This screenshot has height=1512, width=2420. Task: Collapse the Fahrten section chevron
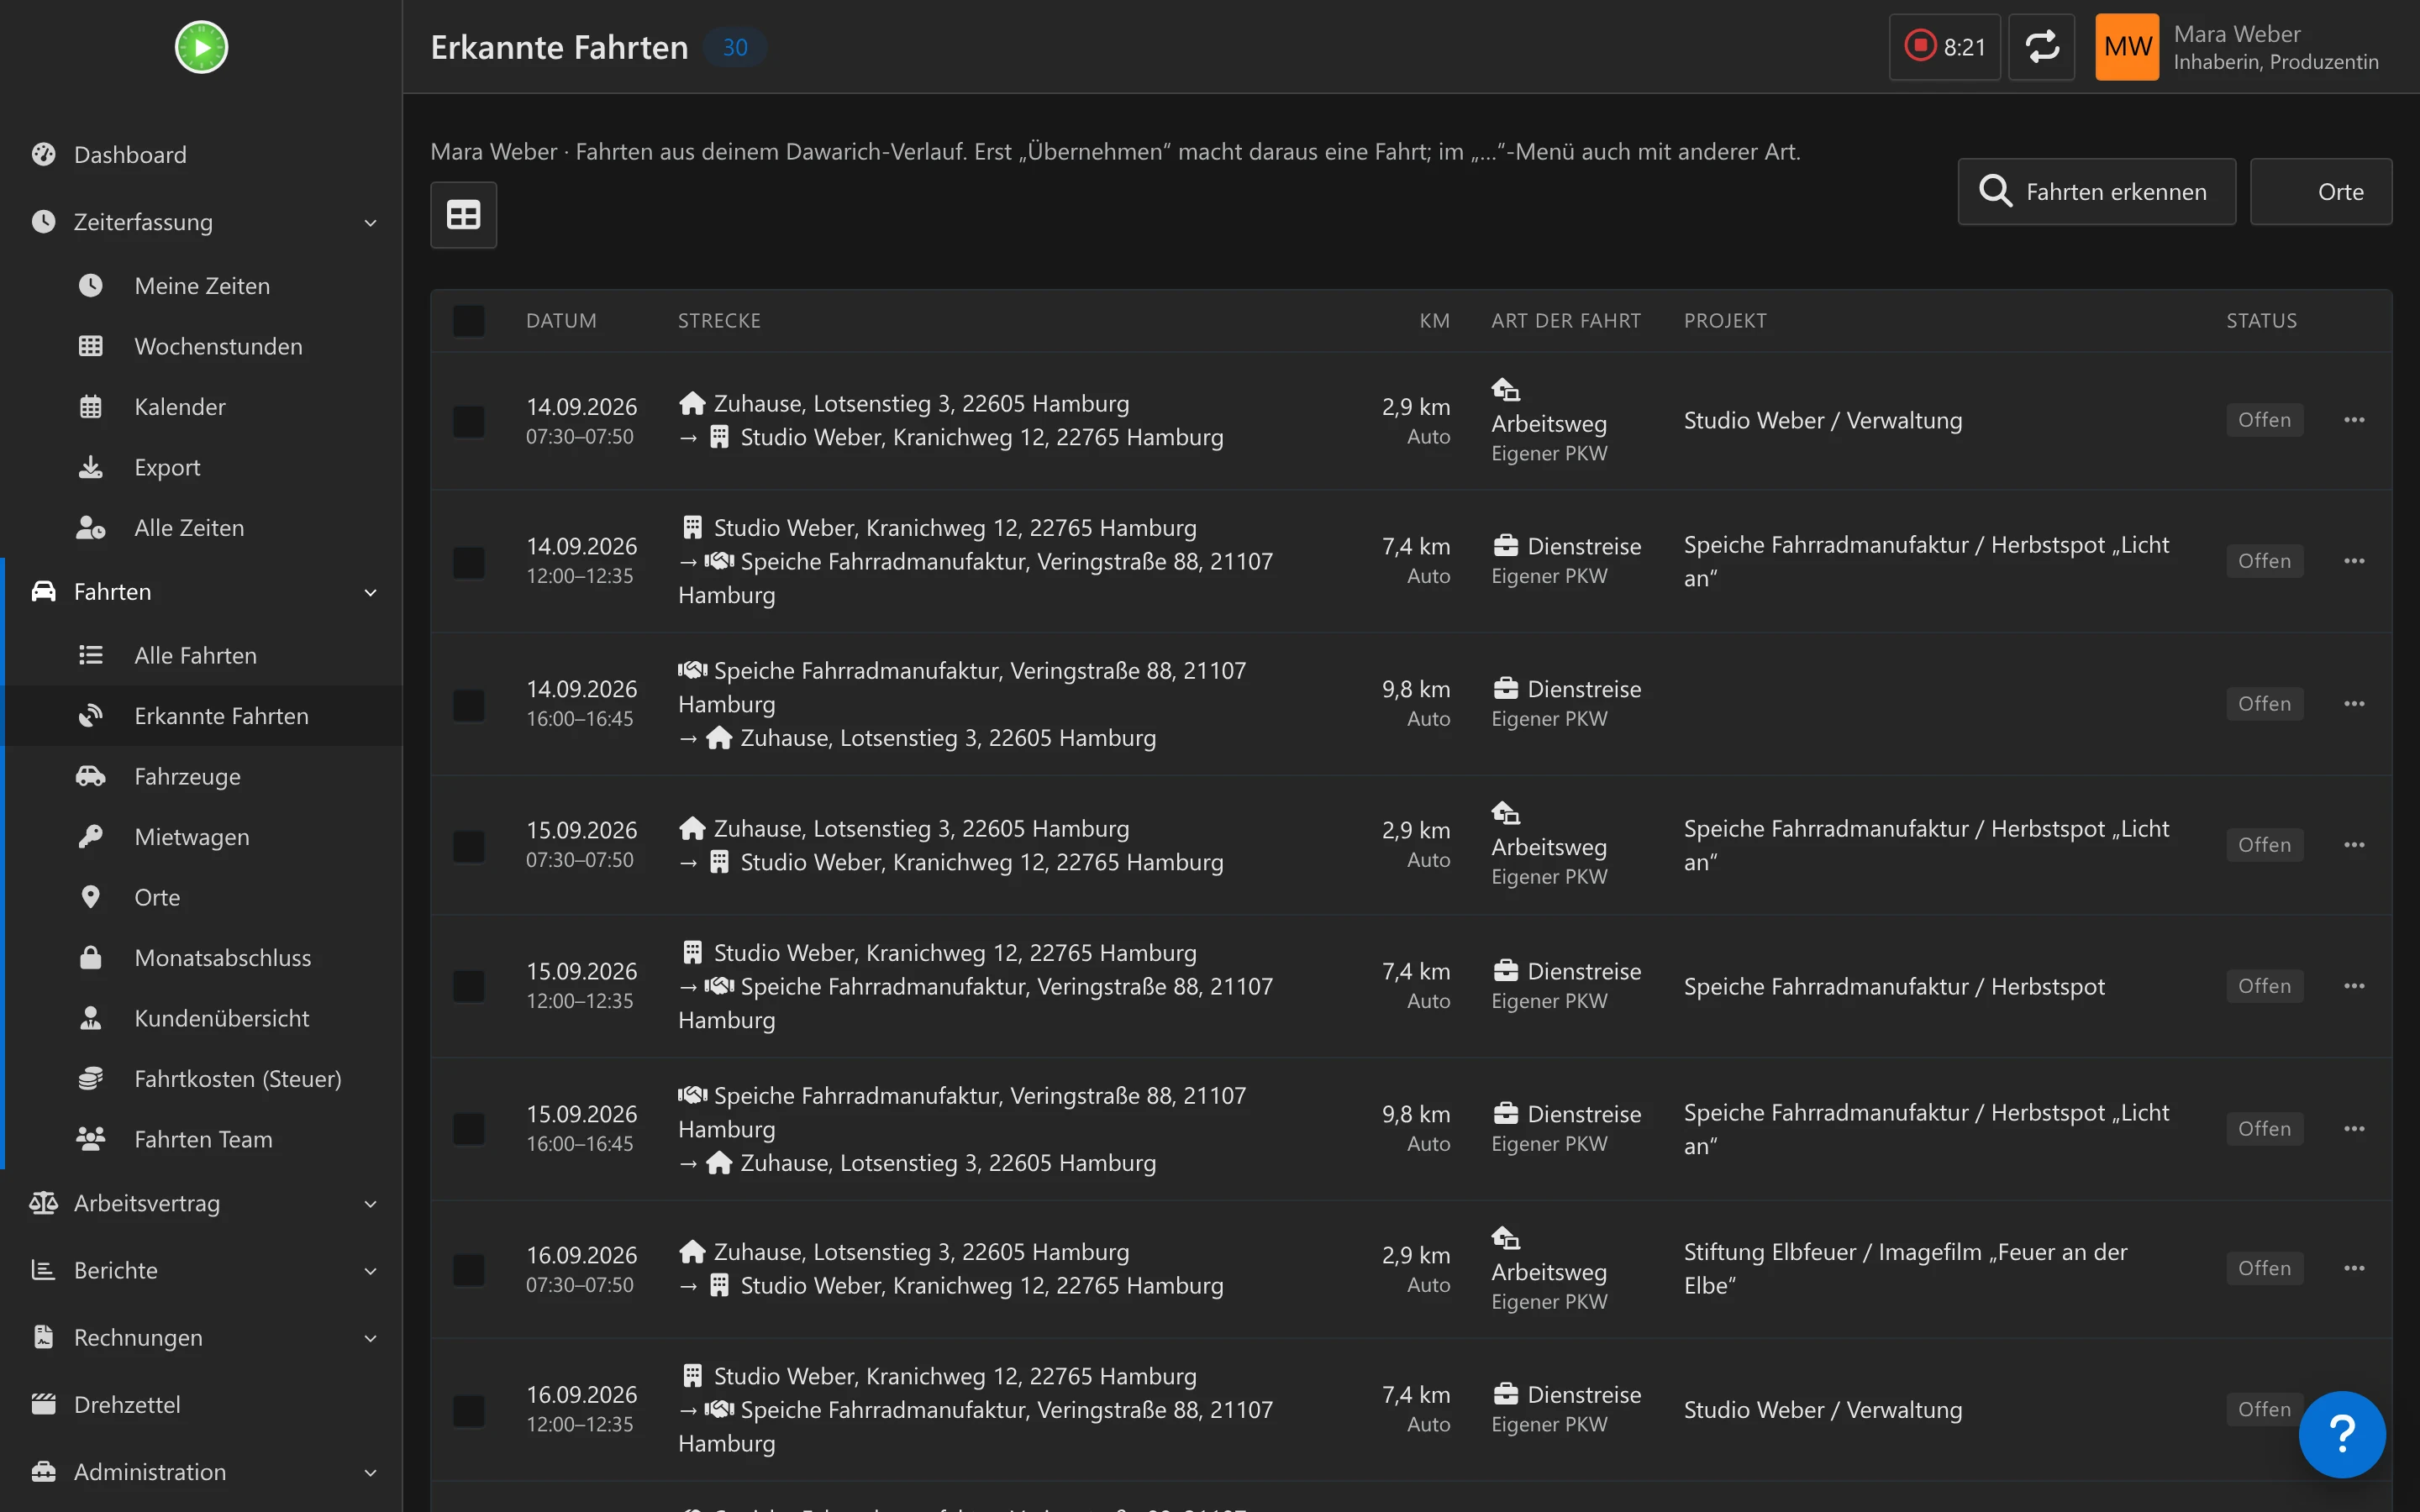(x=370, y=592)
